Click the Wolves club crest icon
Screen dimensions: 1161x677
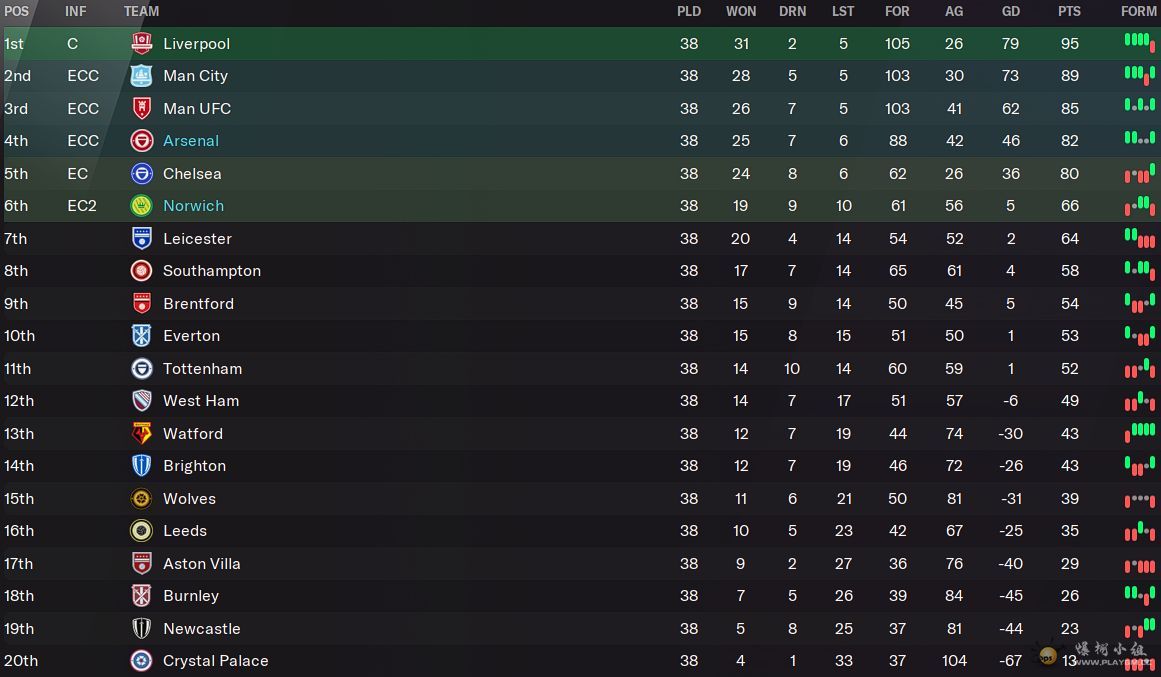[142, 499]
